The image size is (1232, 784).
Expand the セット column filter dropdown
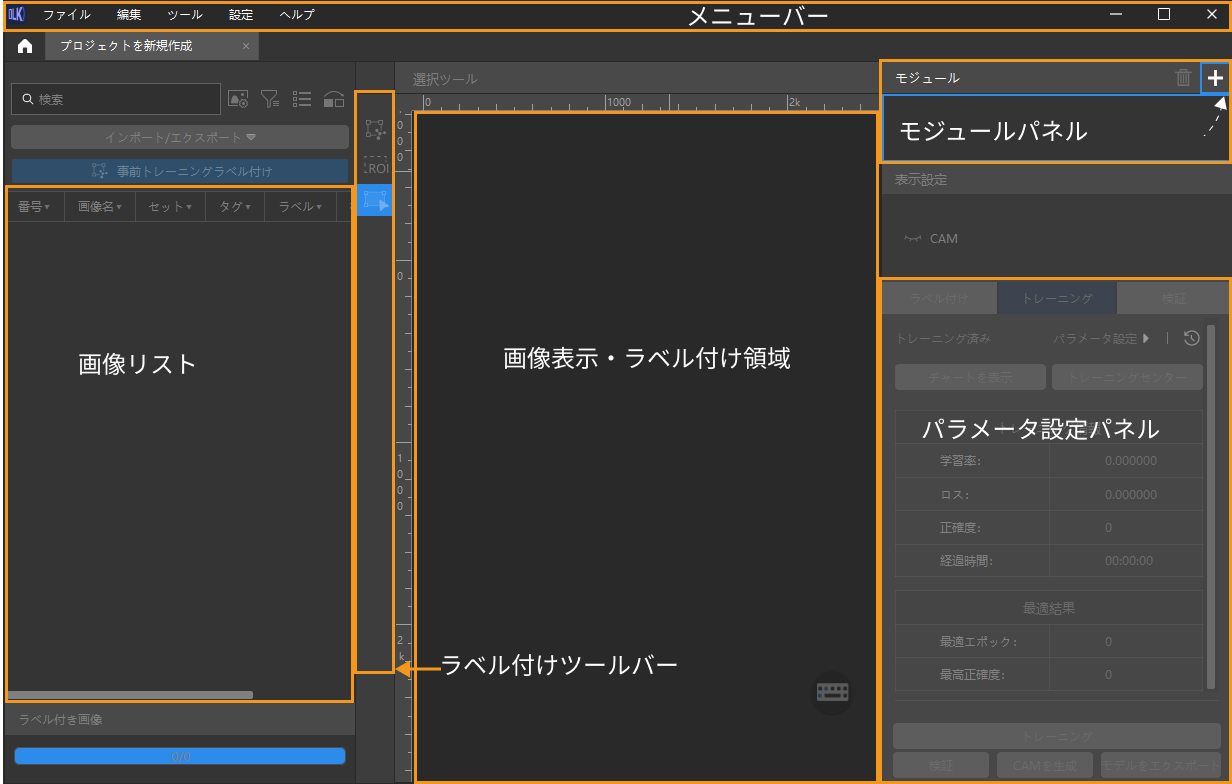click(170, 207)
